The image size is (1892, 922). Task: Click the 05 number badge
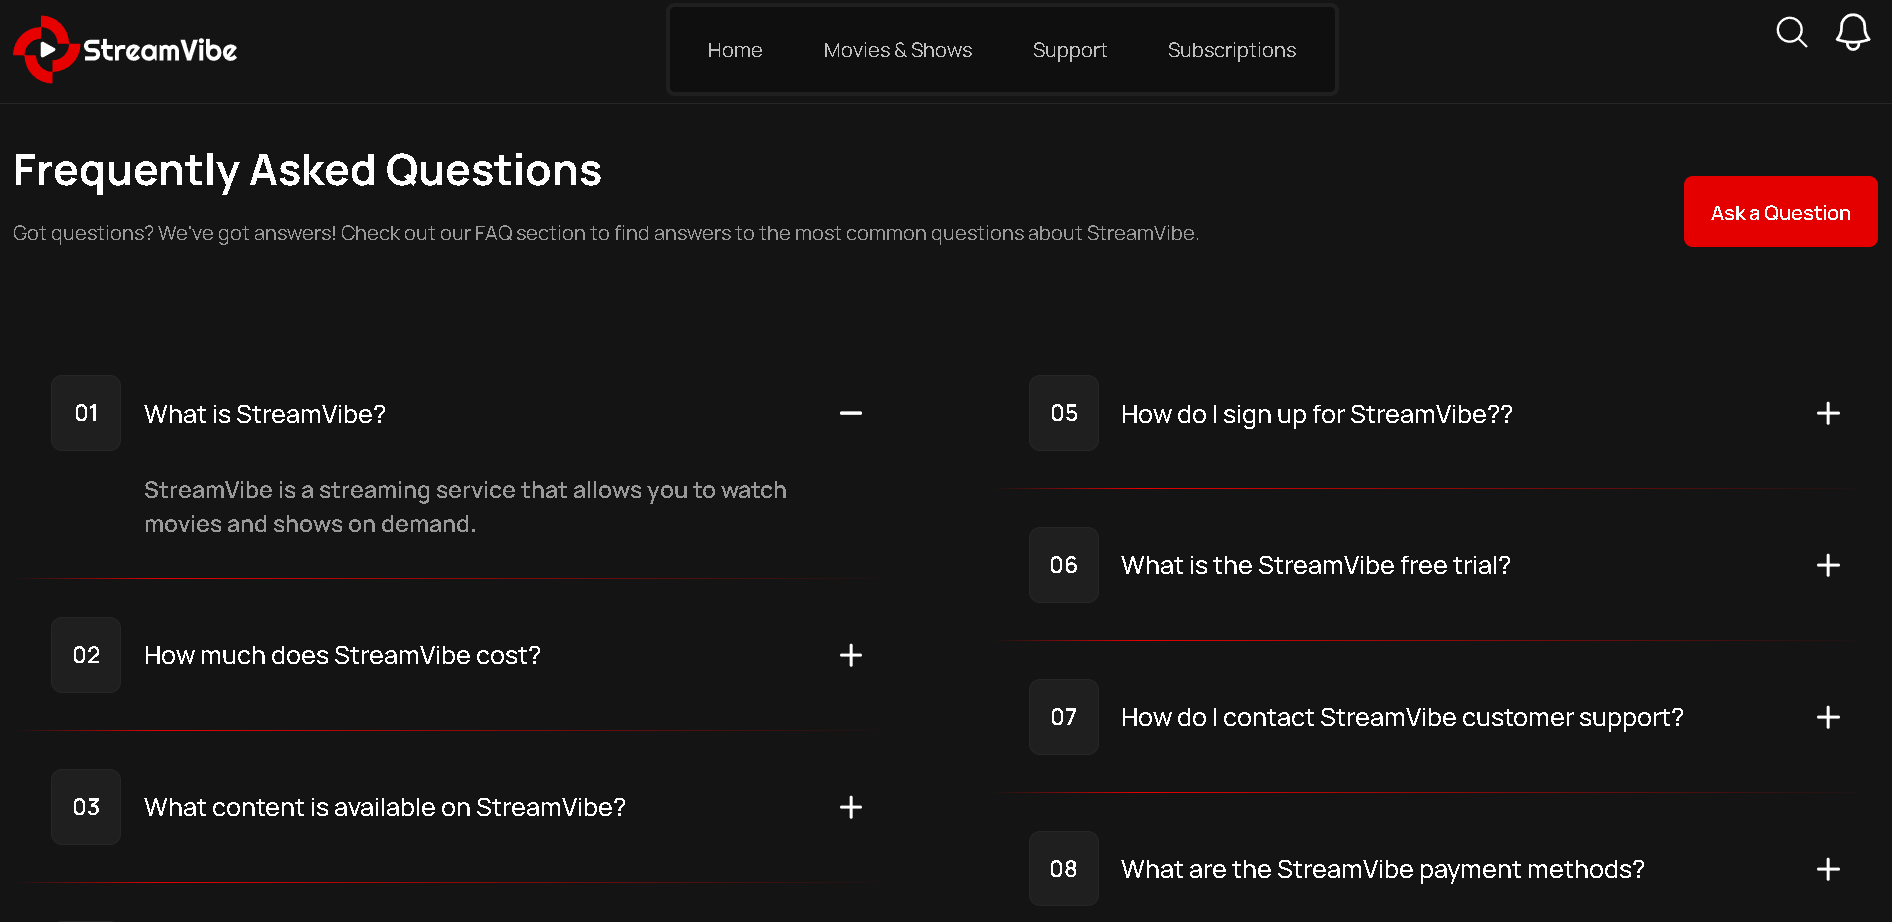1064,413
